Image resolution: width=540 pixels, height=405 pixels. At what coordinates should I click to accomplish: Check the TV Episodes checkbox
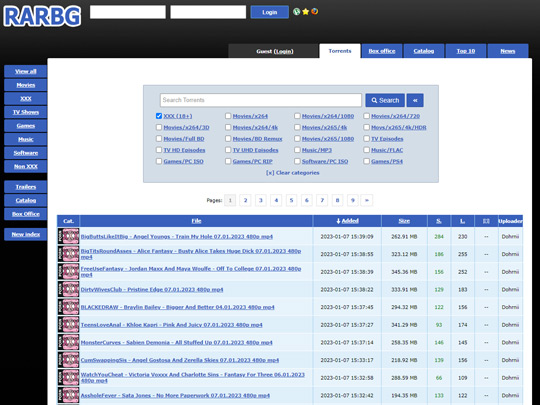pyautogui.click(x=366, y=139)
